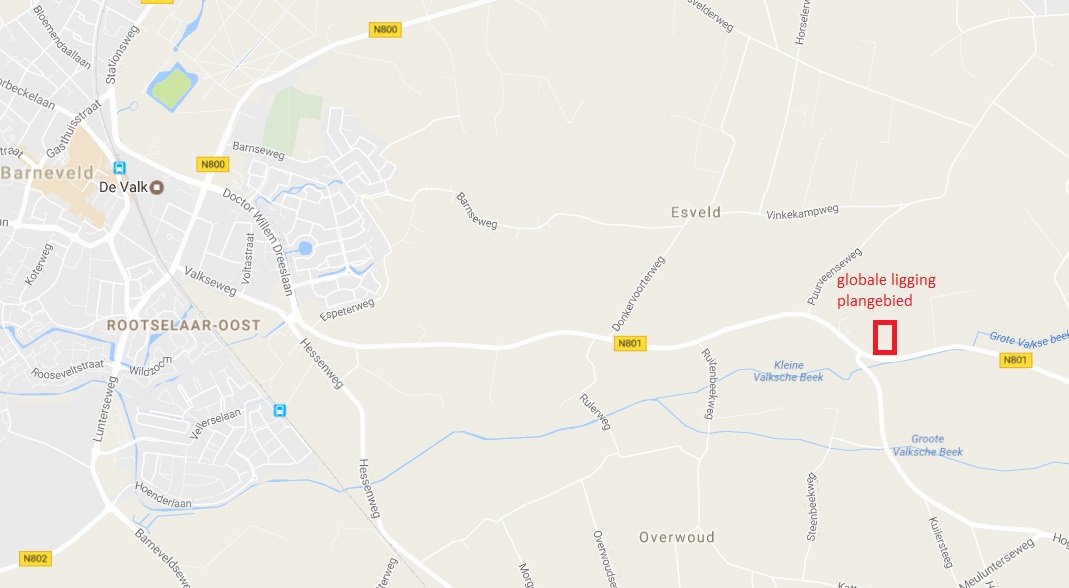
Task: Click the N800 shield near Barnseweg
Action: [x=213, y=164]
